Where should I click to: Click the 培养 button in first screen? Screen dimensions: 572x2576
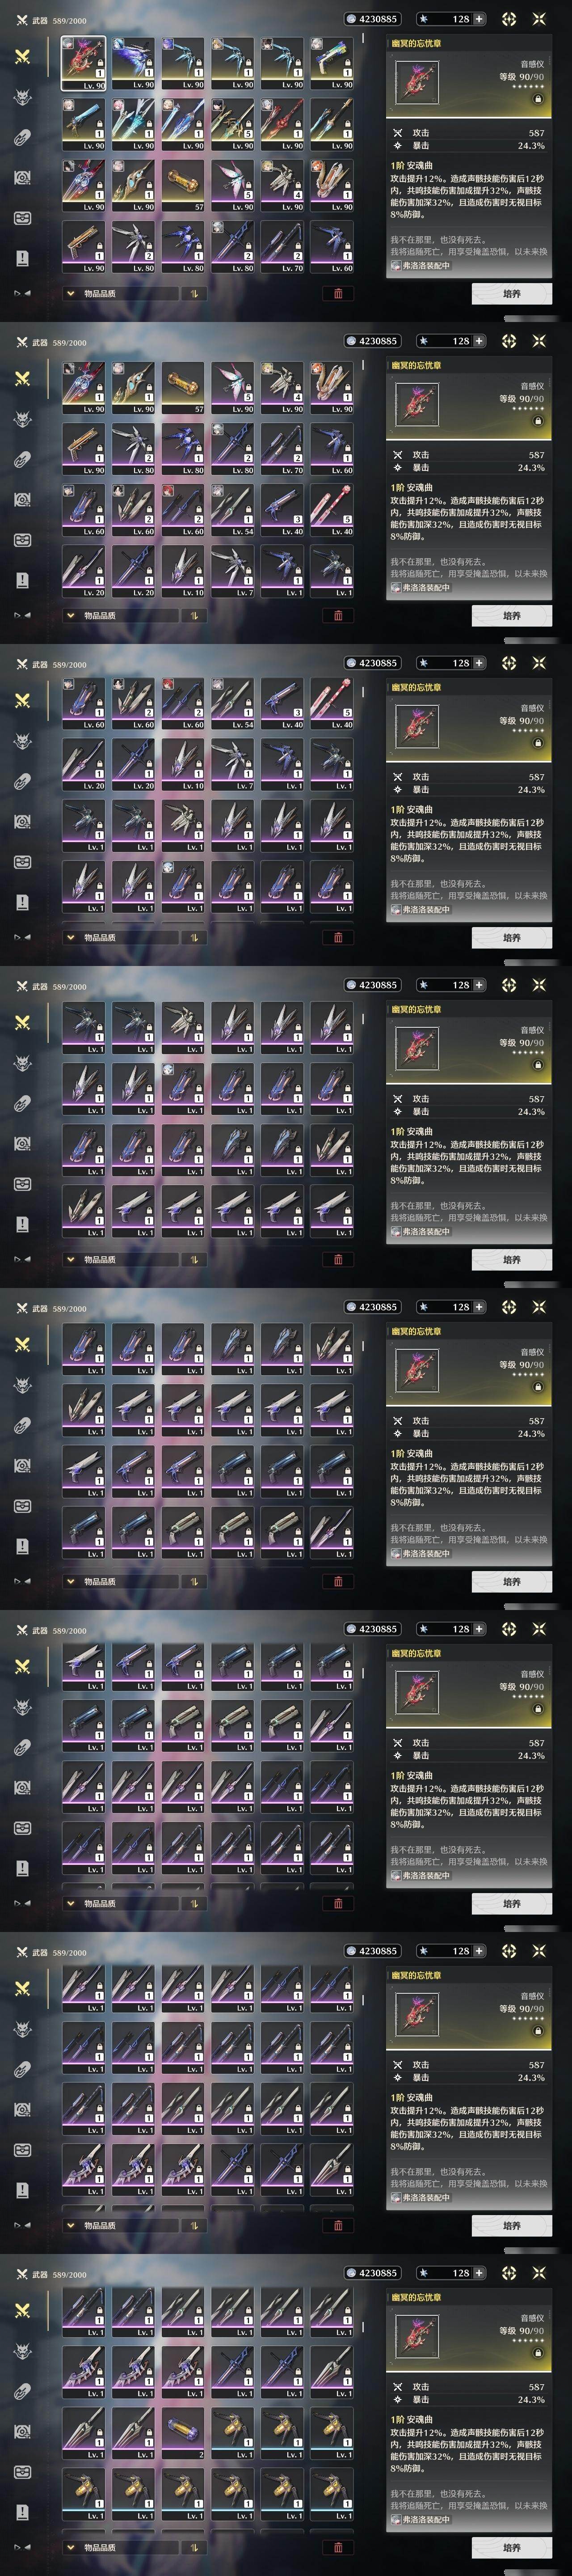tap(511, 293)
